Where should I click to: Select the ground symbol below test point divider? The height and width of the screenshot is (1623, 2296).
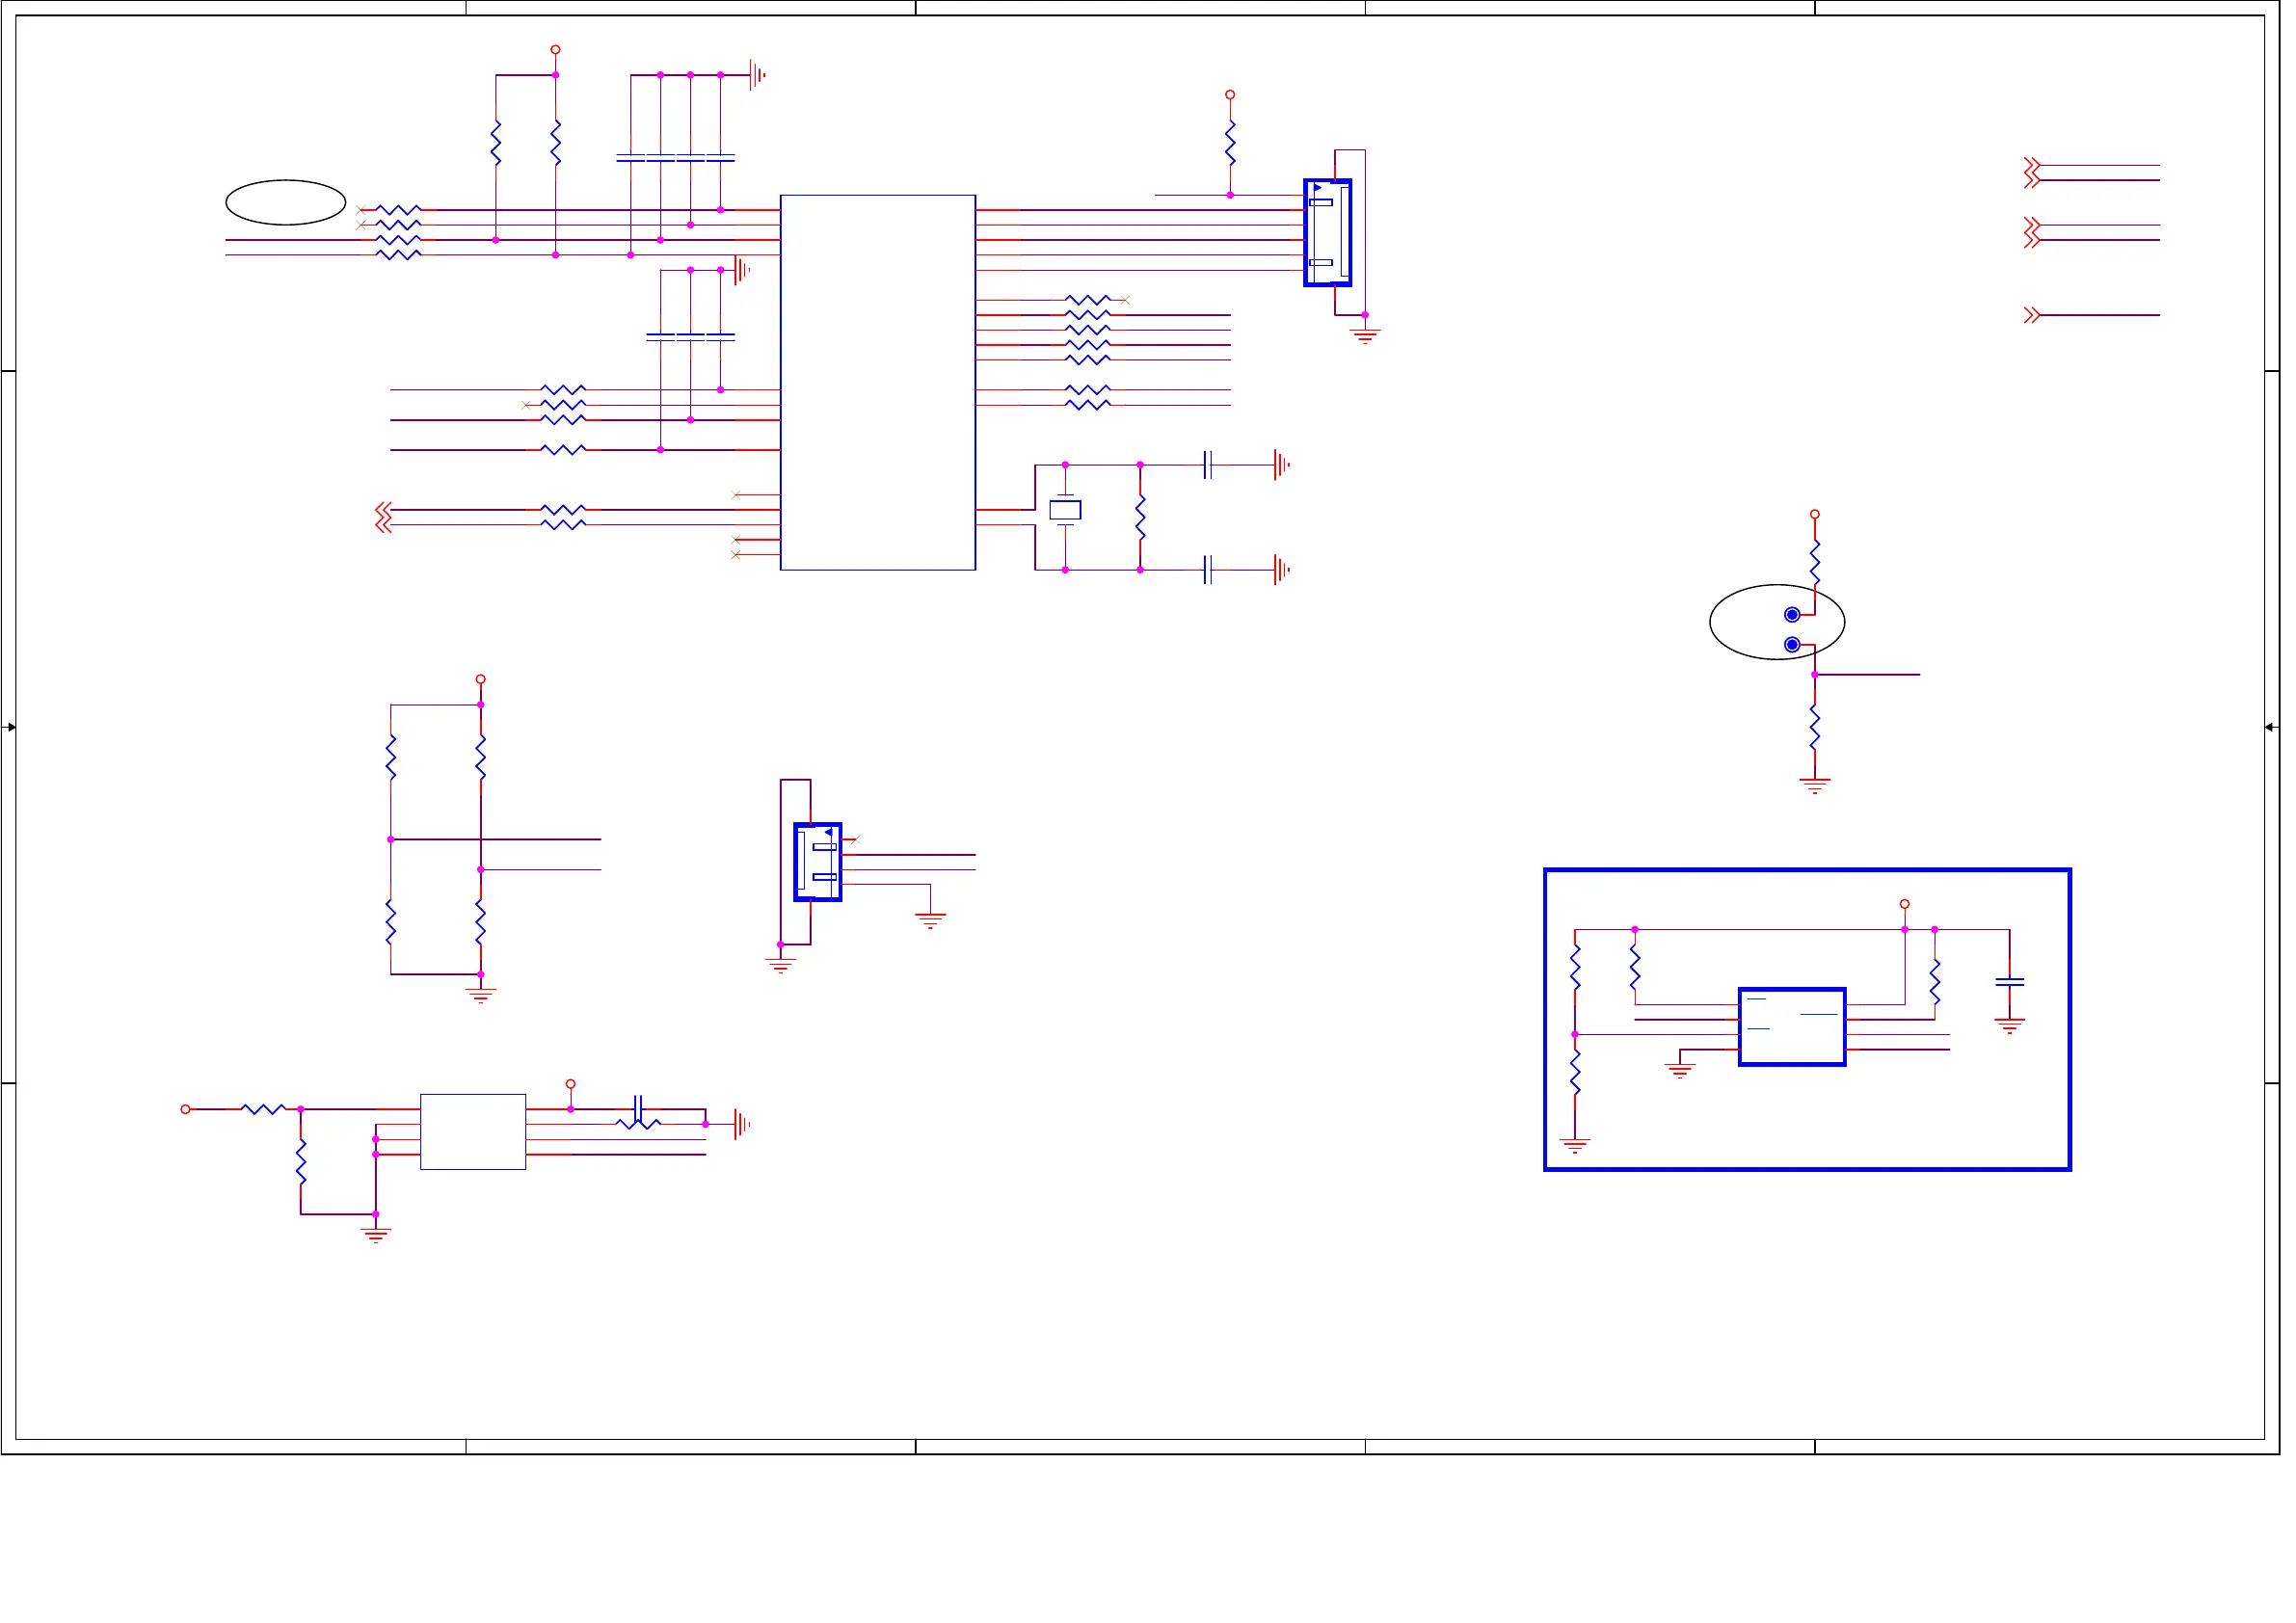pyautogui.click(x=1815, y=786)
